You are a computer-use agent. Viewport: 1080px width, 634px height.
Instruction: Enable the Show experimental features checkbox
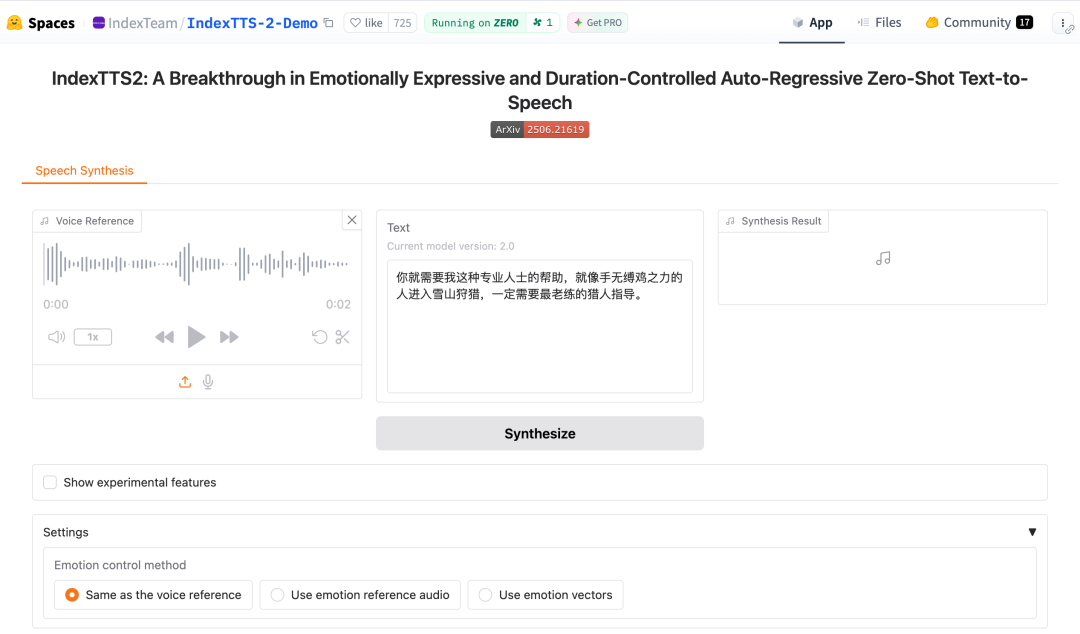pos(50,482)
